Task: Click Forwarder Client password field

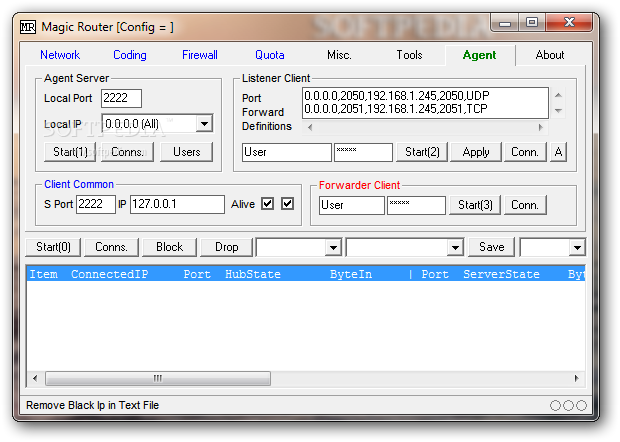Action: coord(416,205)
